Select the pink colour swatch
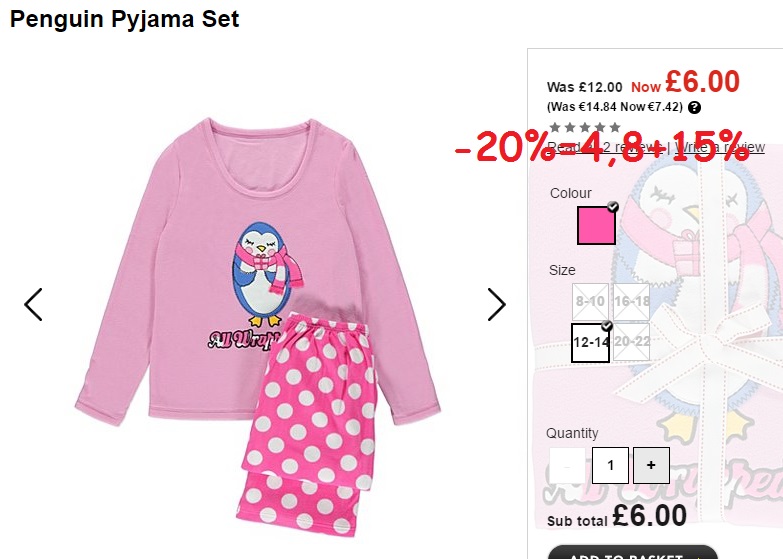The width and height of the screenshot is (783, 559). [596, 225]
